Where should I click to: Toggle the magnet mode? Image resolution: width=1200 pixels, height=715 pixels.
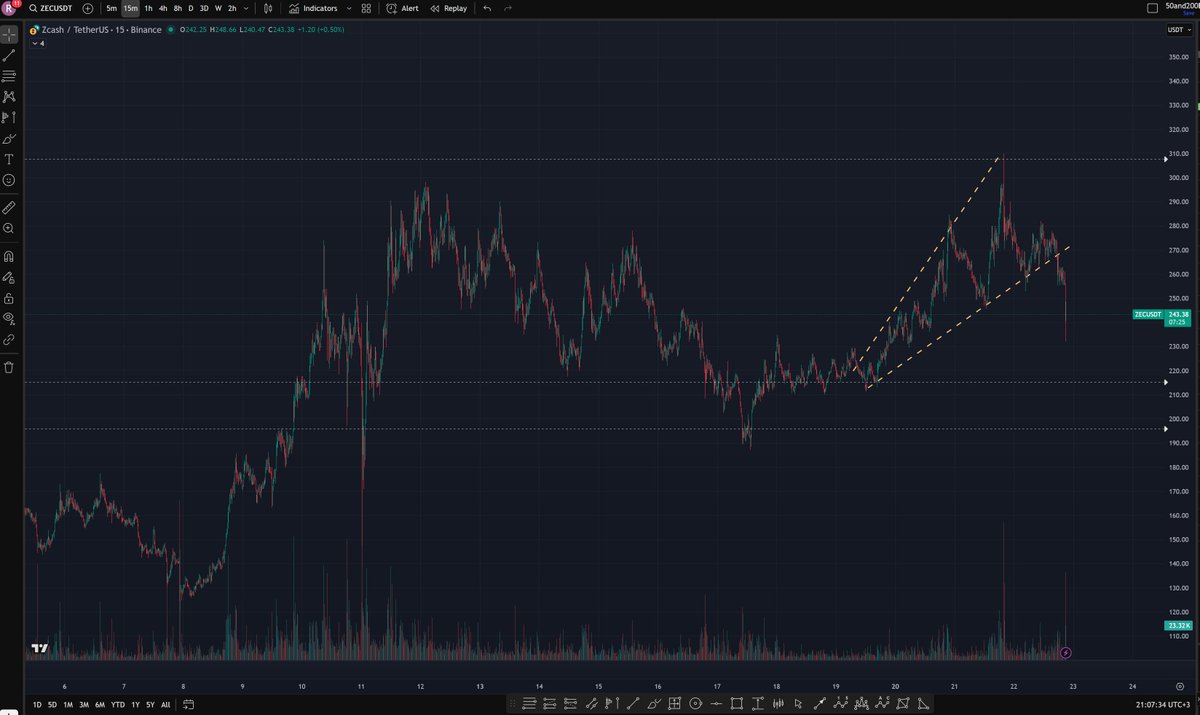[x=9, y=256]
